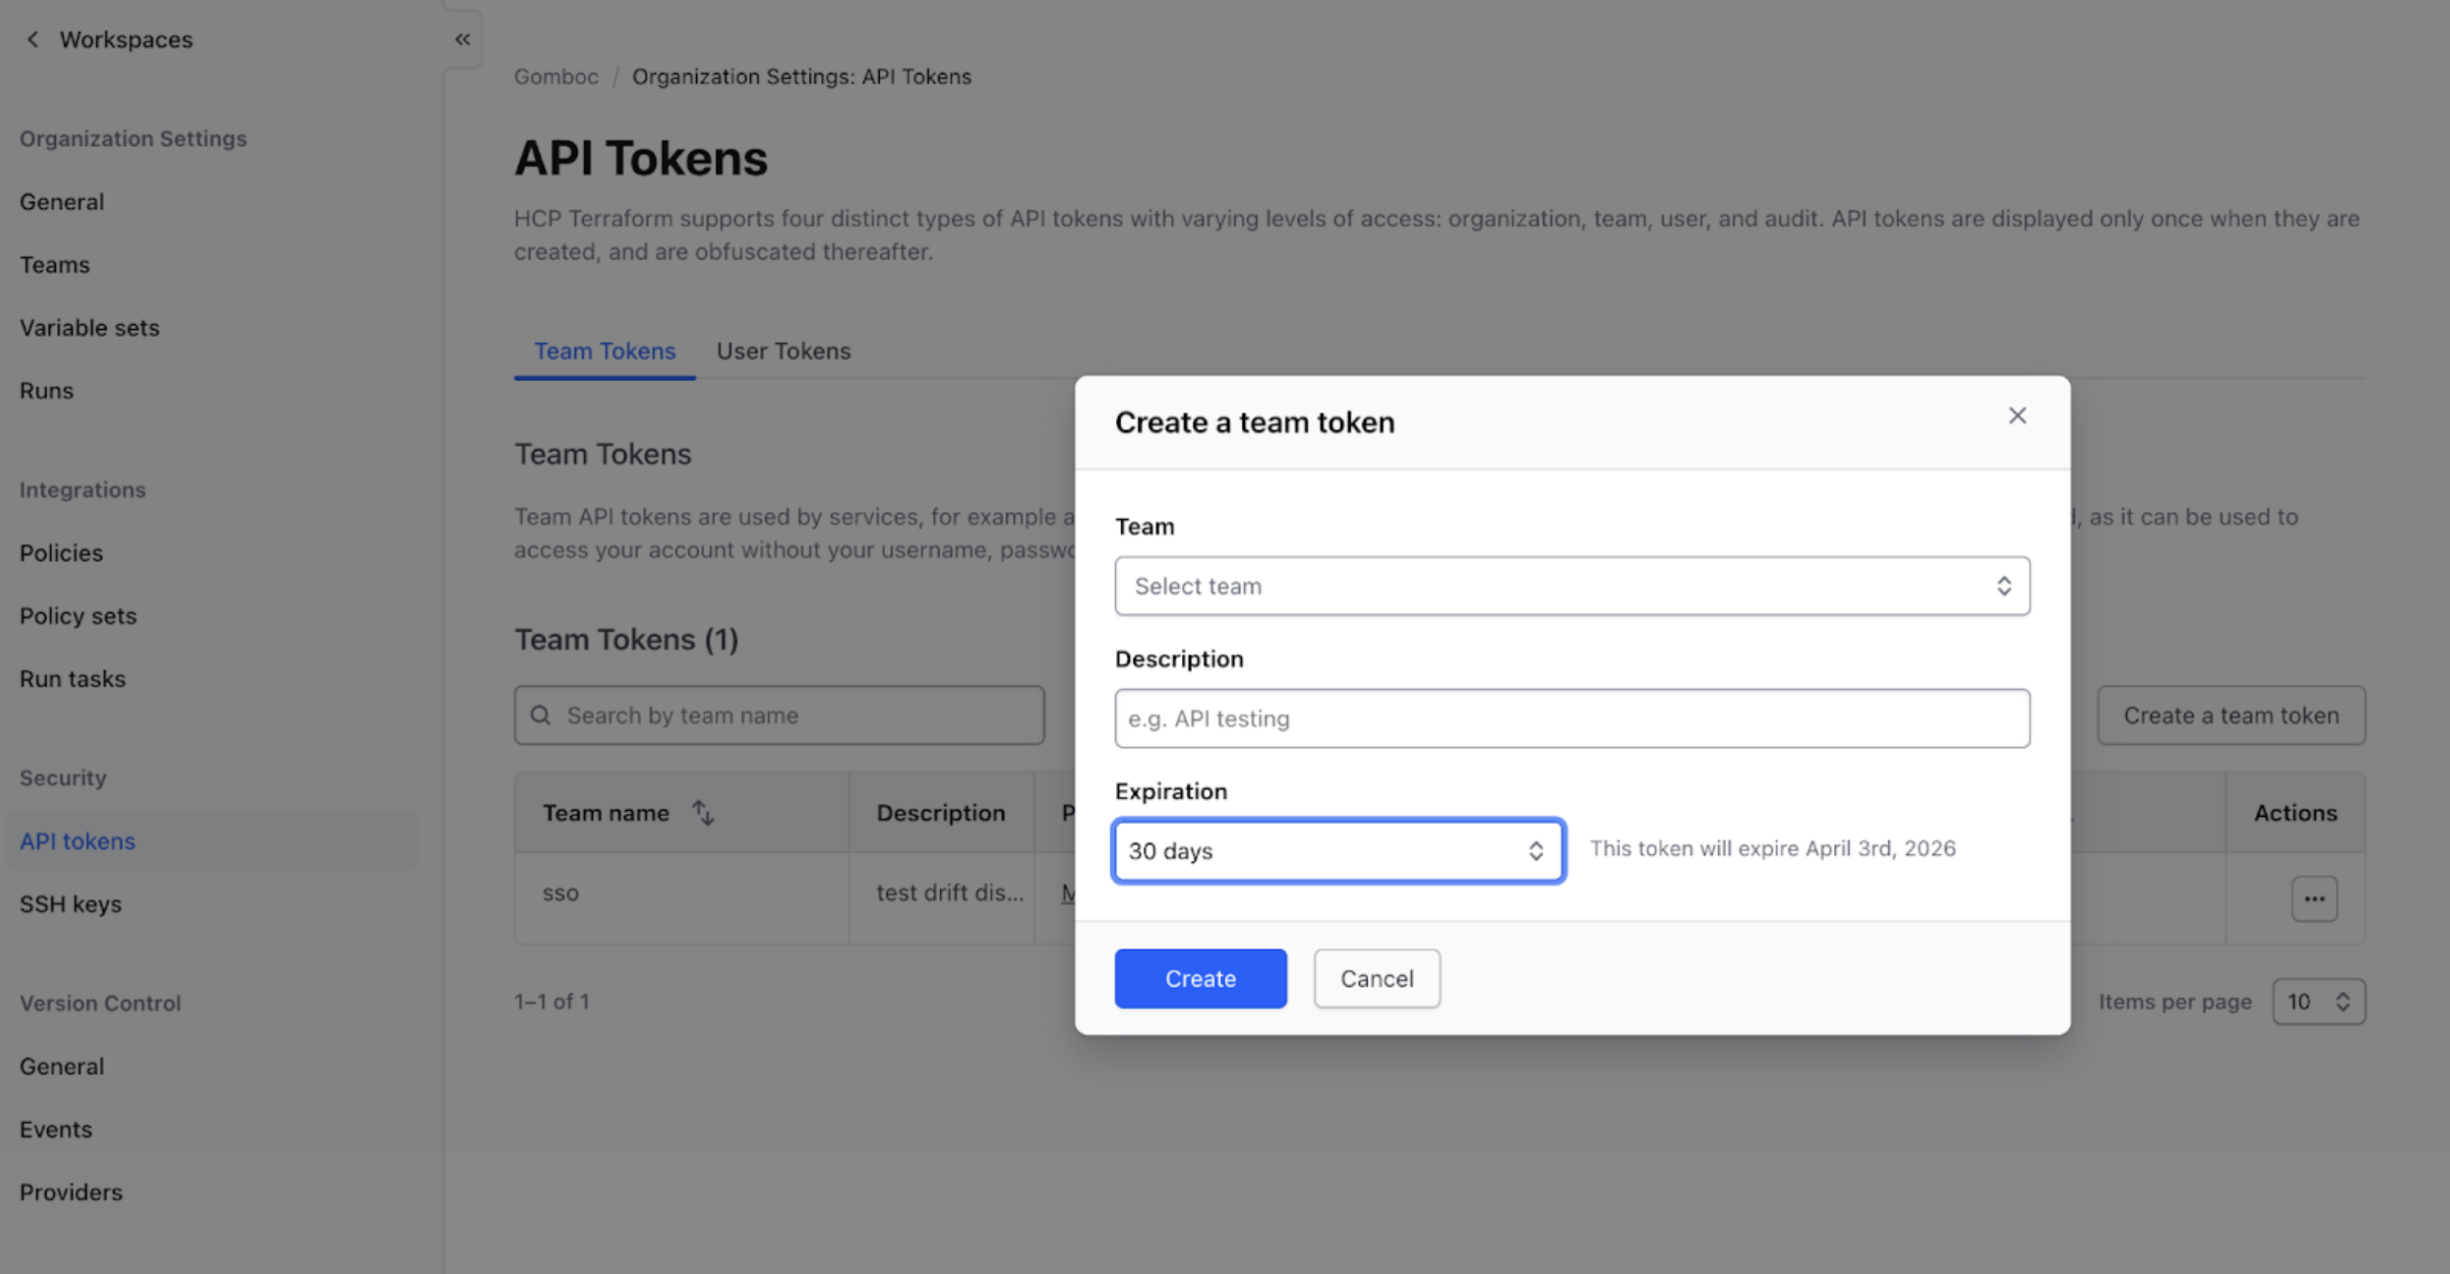Select the Team Tokens tab
This screenshot has width=2450, height=1274.
(x=604, y=351)
